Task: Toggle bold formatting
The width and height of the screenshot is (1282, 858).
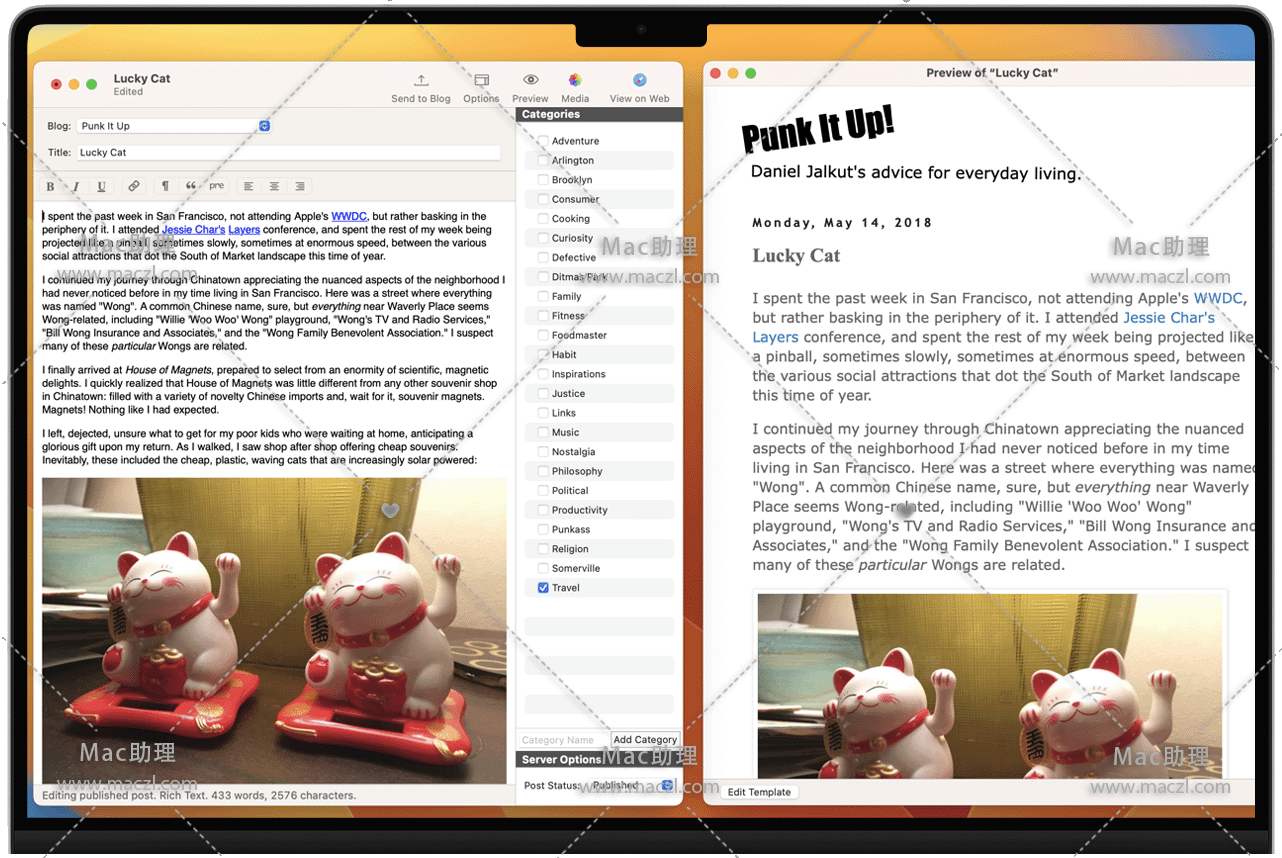Action: pos(51,186)
